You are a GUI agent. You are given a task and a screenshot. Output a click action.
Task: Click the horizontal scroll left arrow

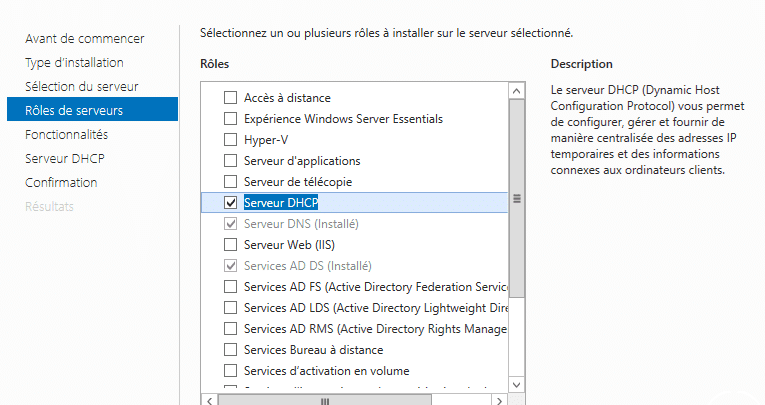(x=209, y=401)
